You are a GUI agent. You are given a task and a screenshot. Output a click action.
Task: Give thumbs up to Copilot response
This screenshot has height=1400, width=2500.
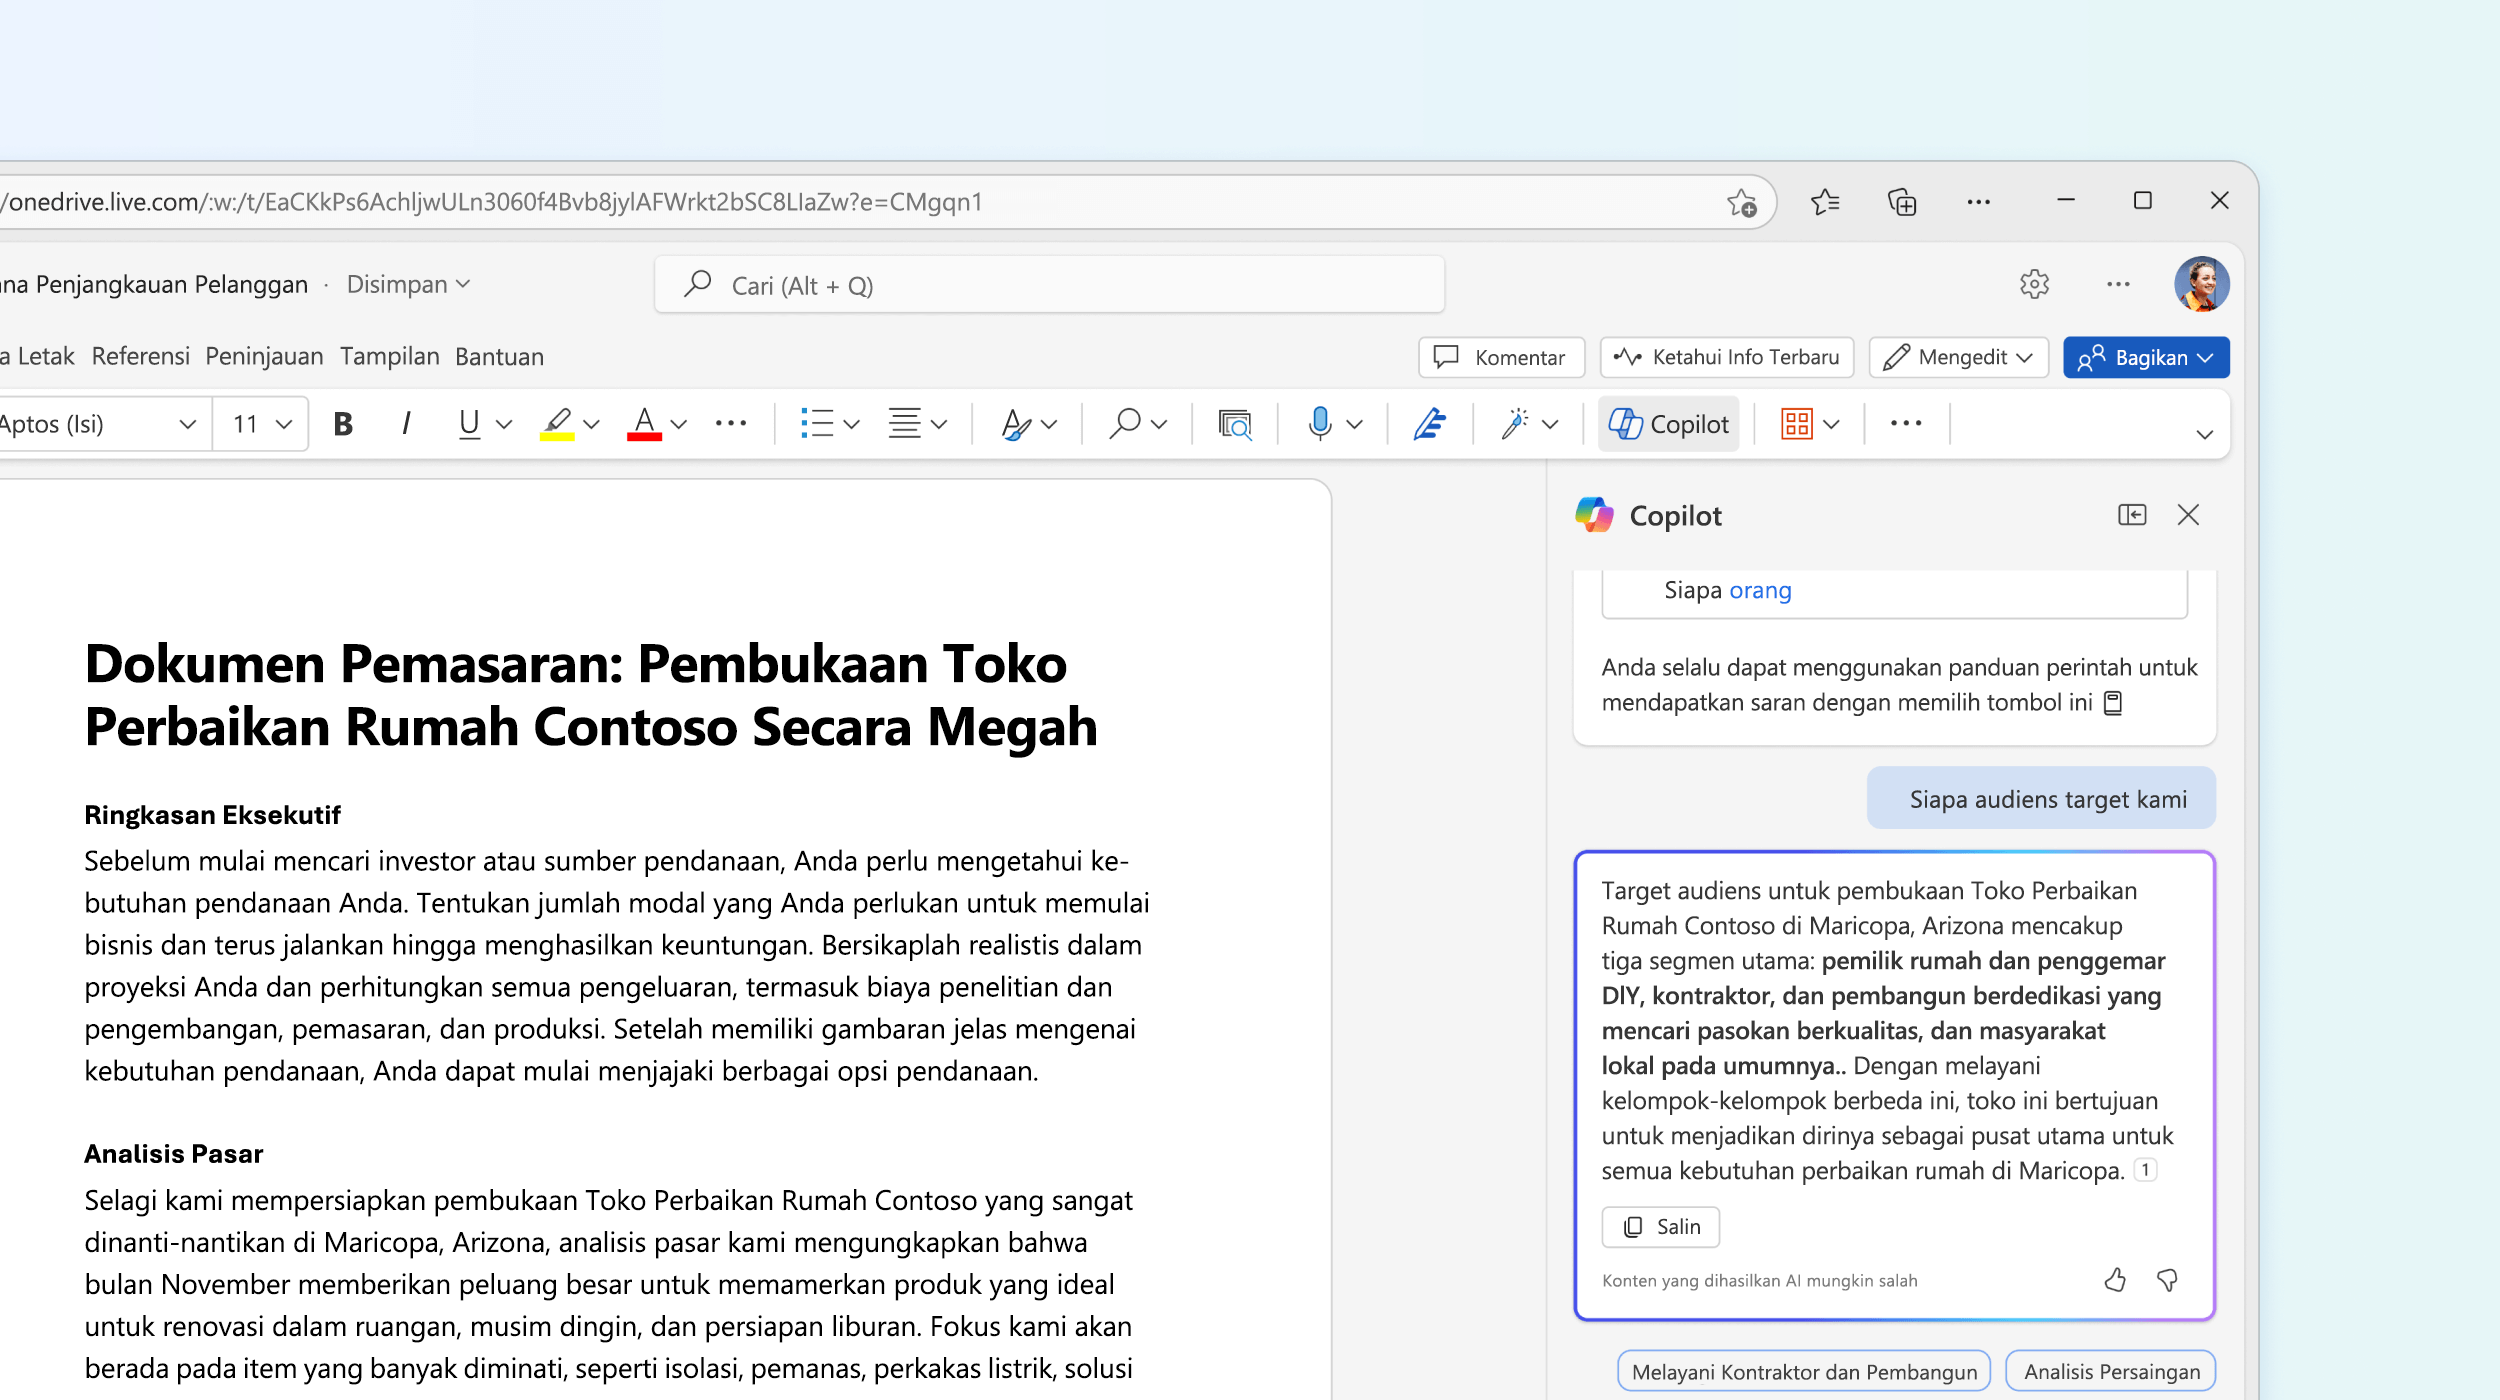pyautogui.click(x=2115, y=1280)
